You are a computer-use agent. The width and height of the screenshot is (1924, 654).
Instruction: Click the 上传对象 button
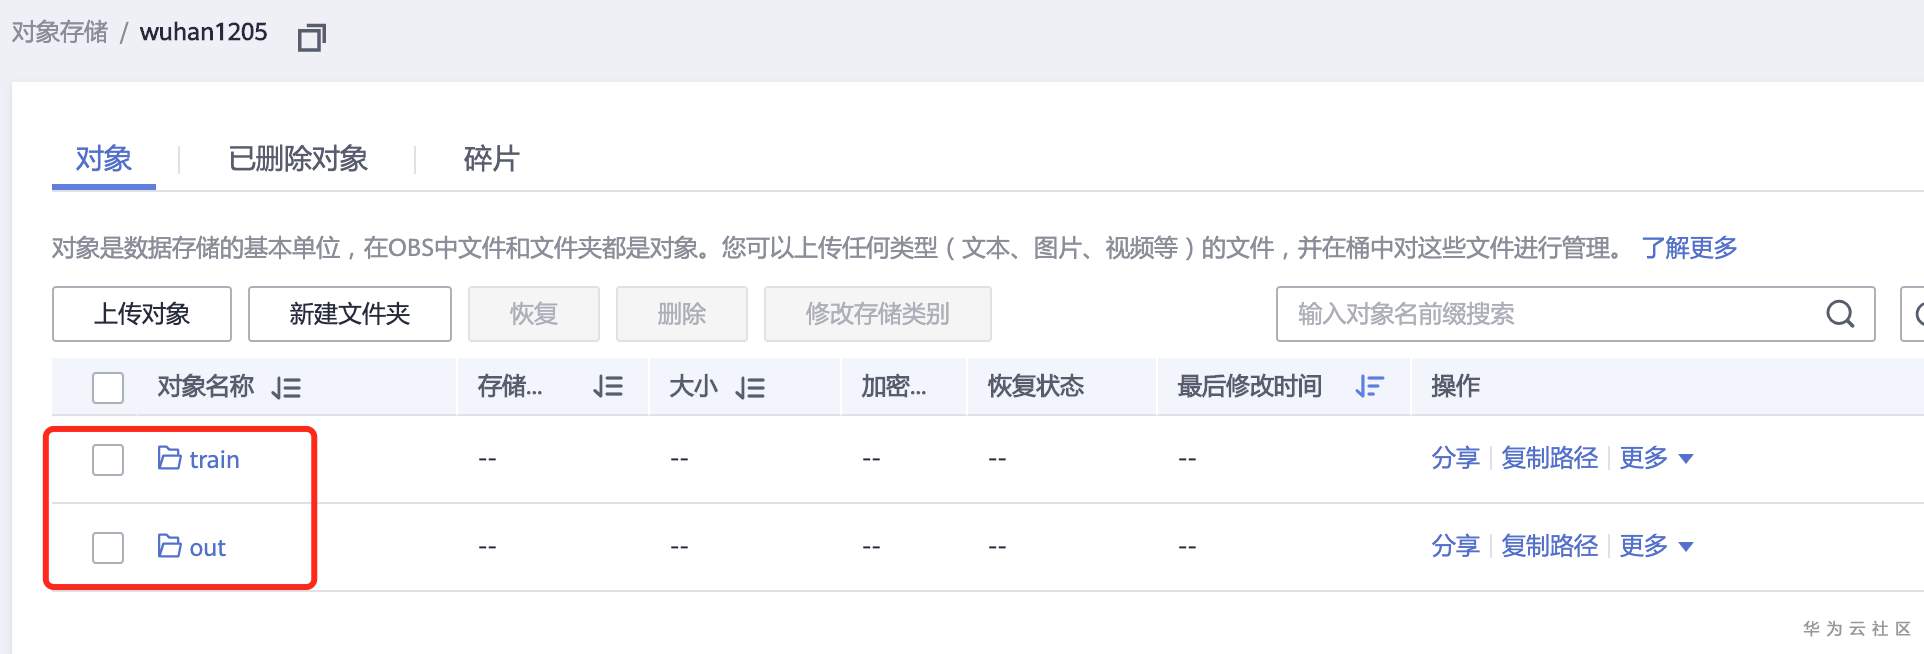tap(142, 314)
